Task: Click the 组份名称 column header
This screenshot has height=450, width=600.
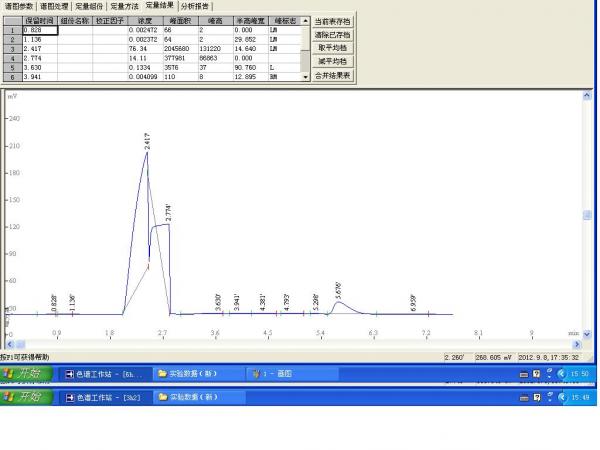Action: 75,21
